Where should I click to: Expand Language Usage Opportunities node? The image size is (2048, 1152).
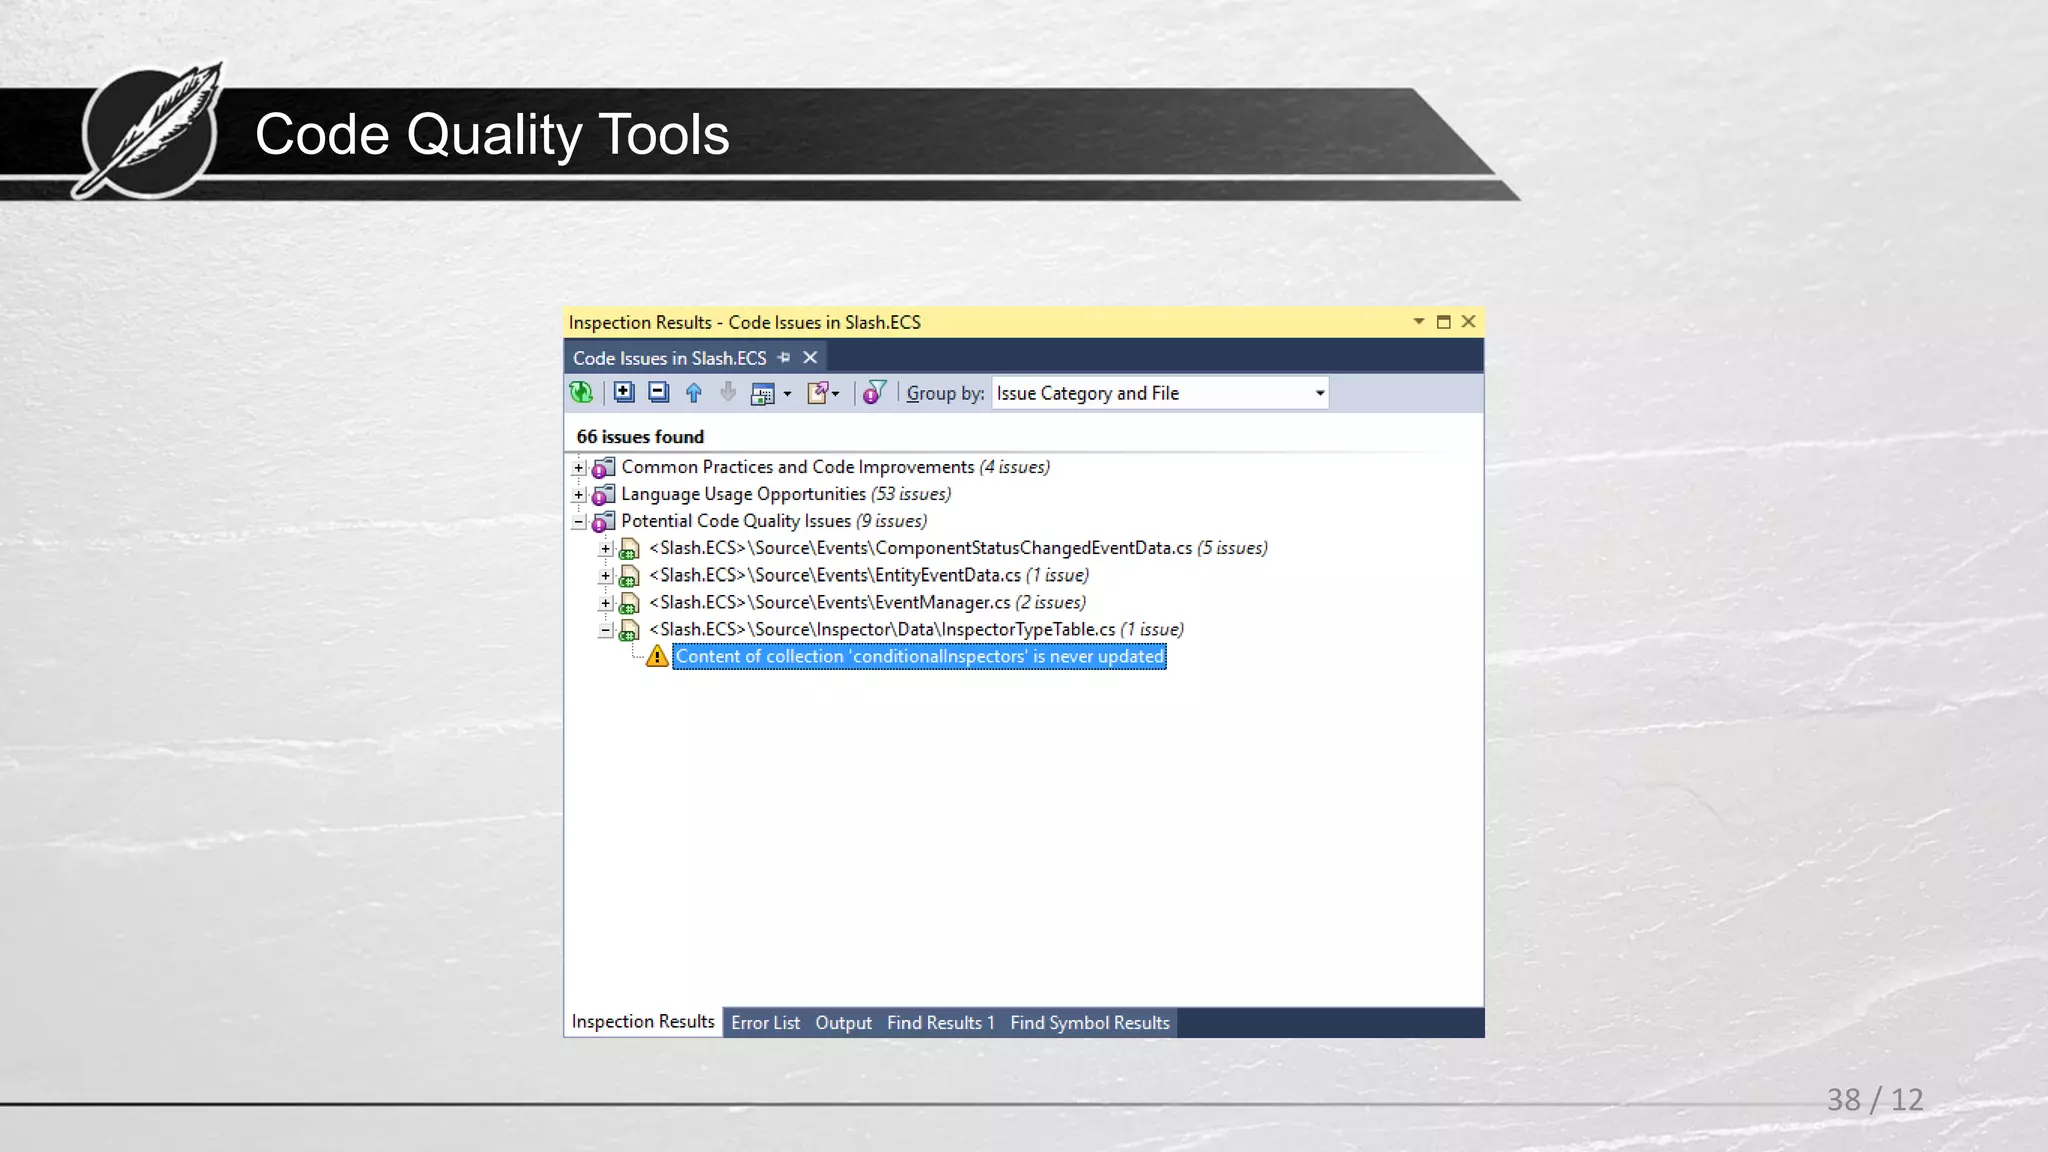click(578, 494)
